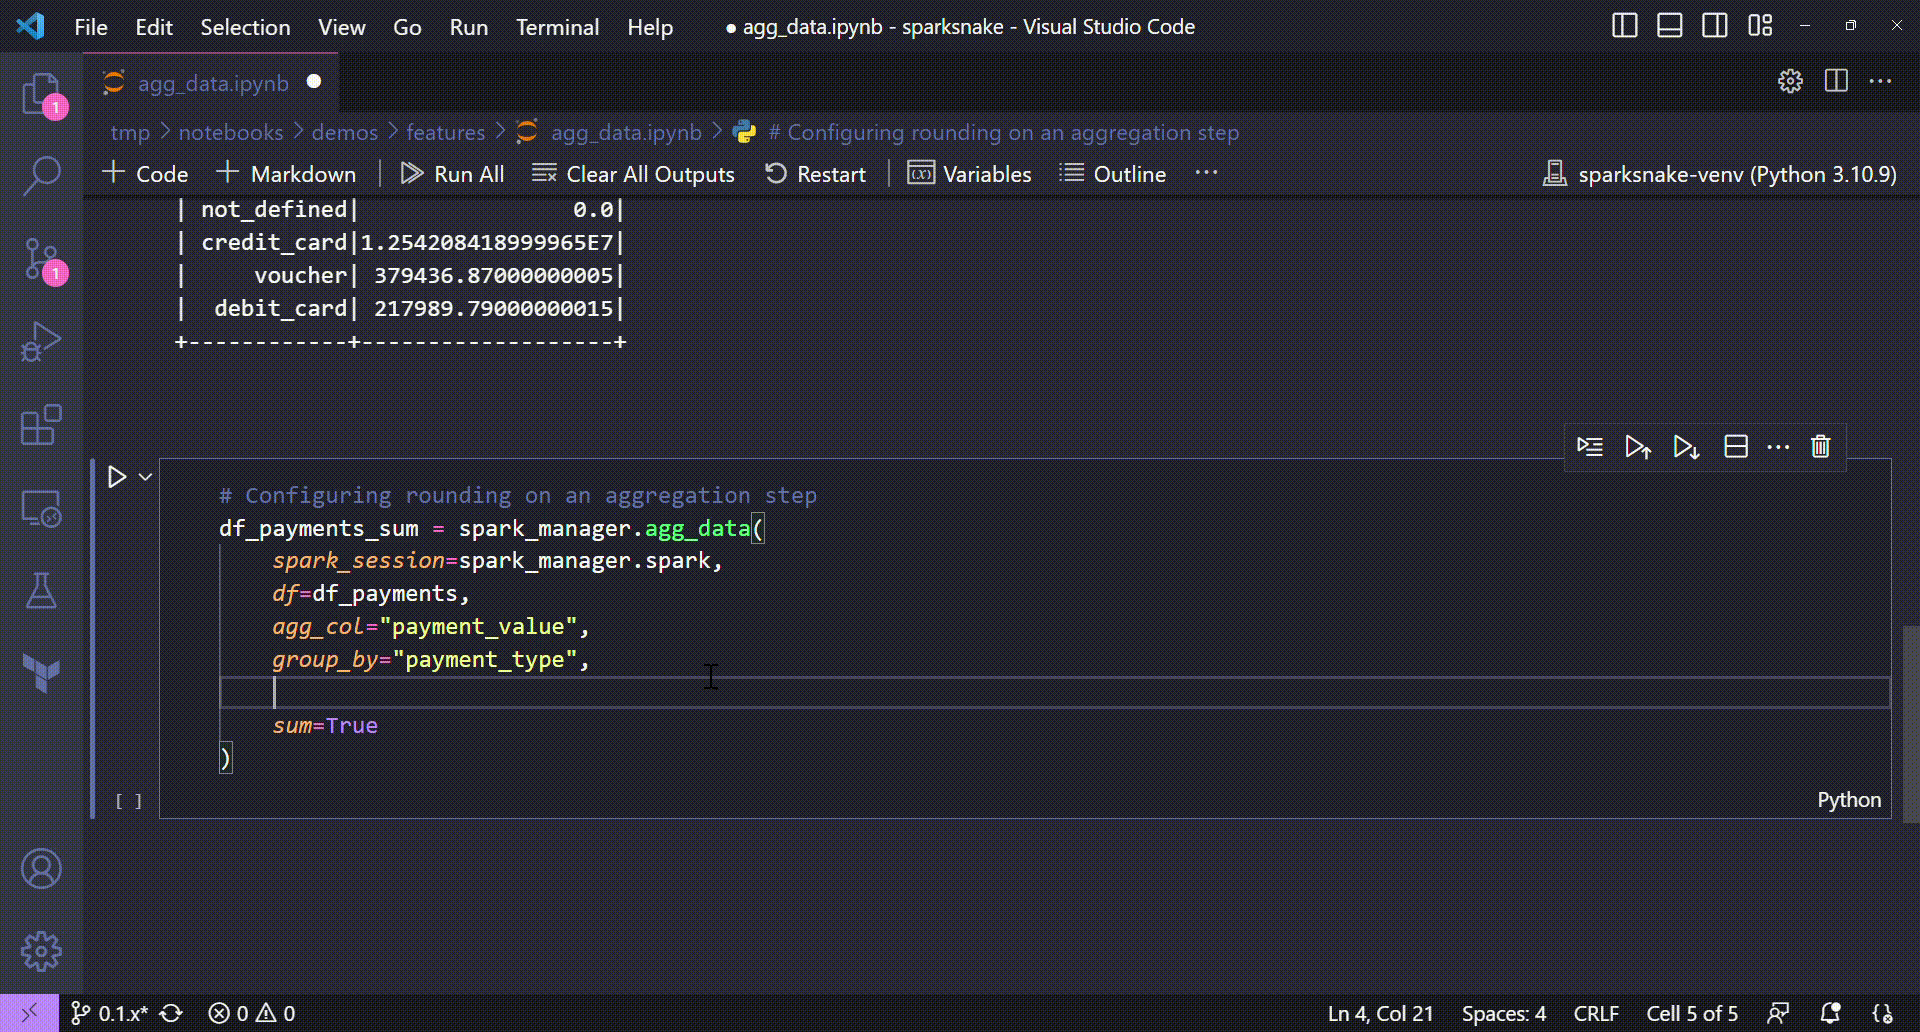
Task: Open the Extensions view icon
Action: (x=41, y=426)
